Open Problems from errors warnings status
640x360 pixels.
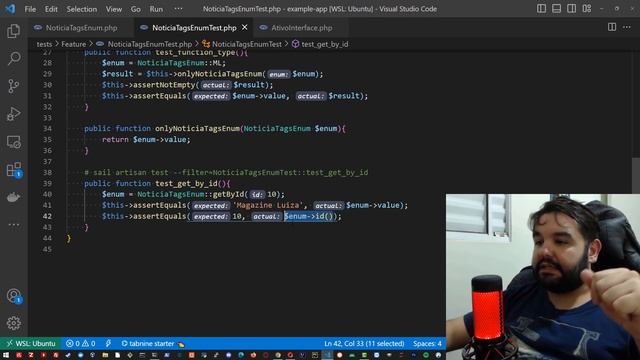(x=81, y=344)
